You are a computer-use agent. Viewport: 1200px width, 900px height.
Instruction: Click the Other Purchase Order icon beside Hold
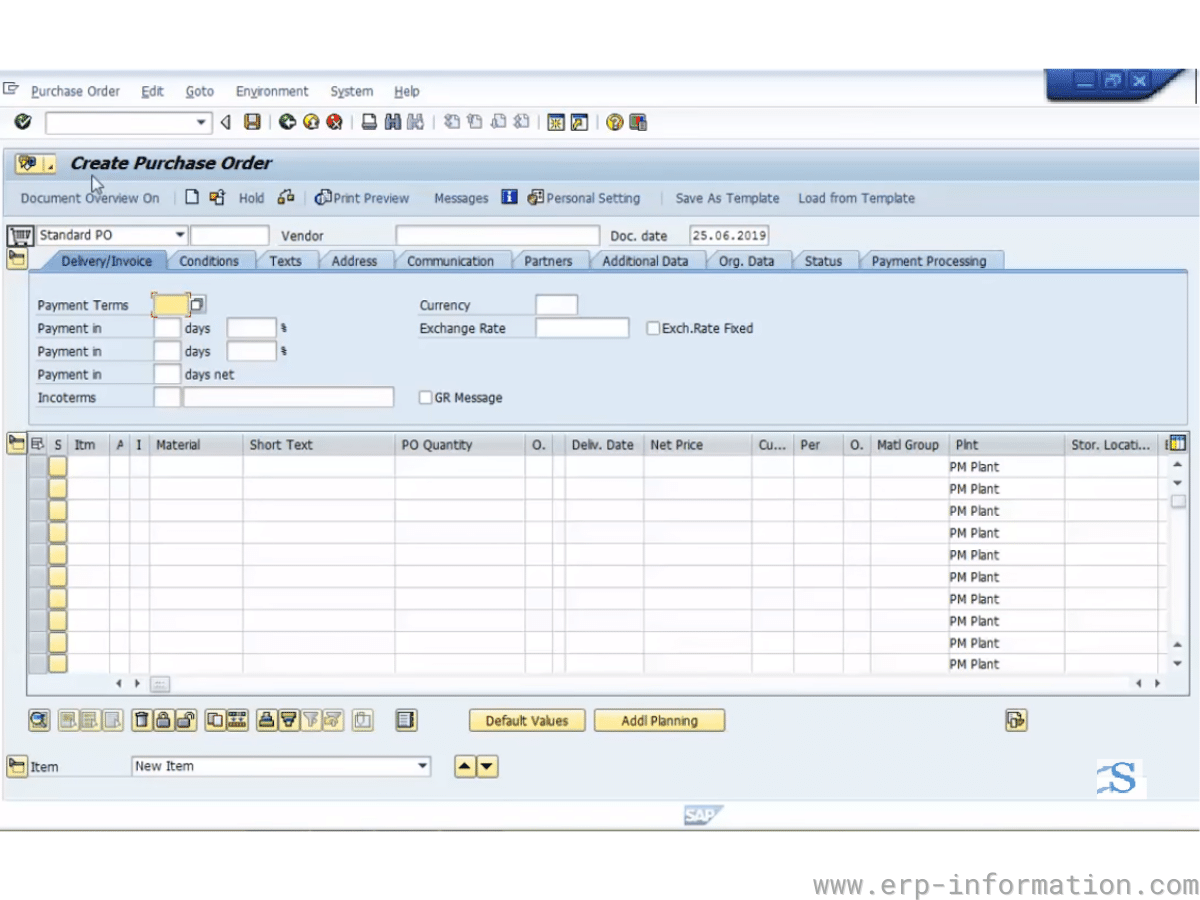[x=217, y=198]
